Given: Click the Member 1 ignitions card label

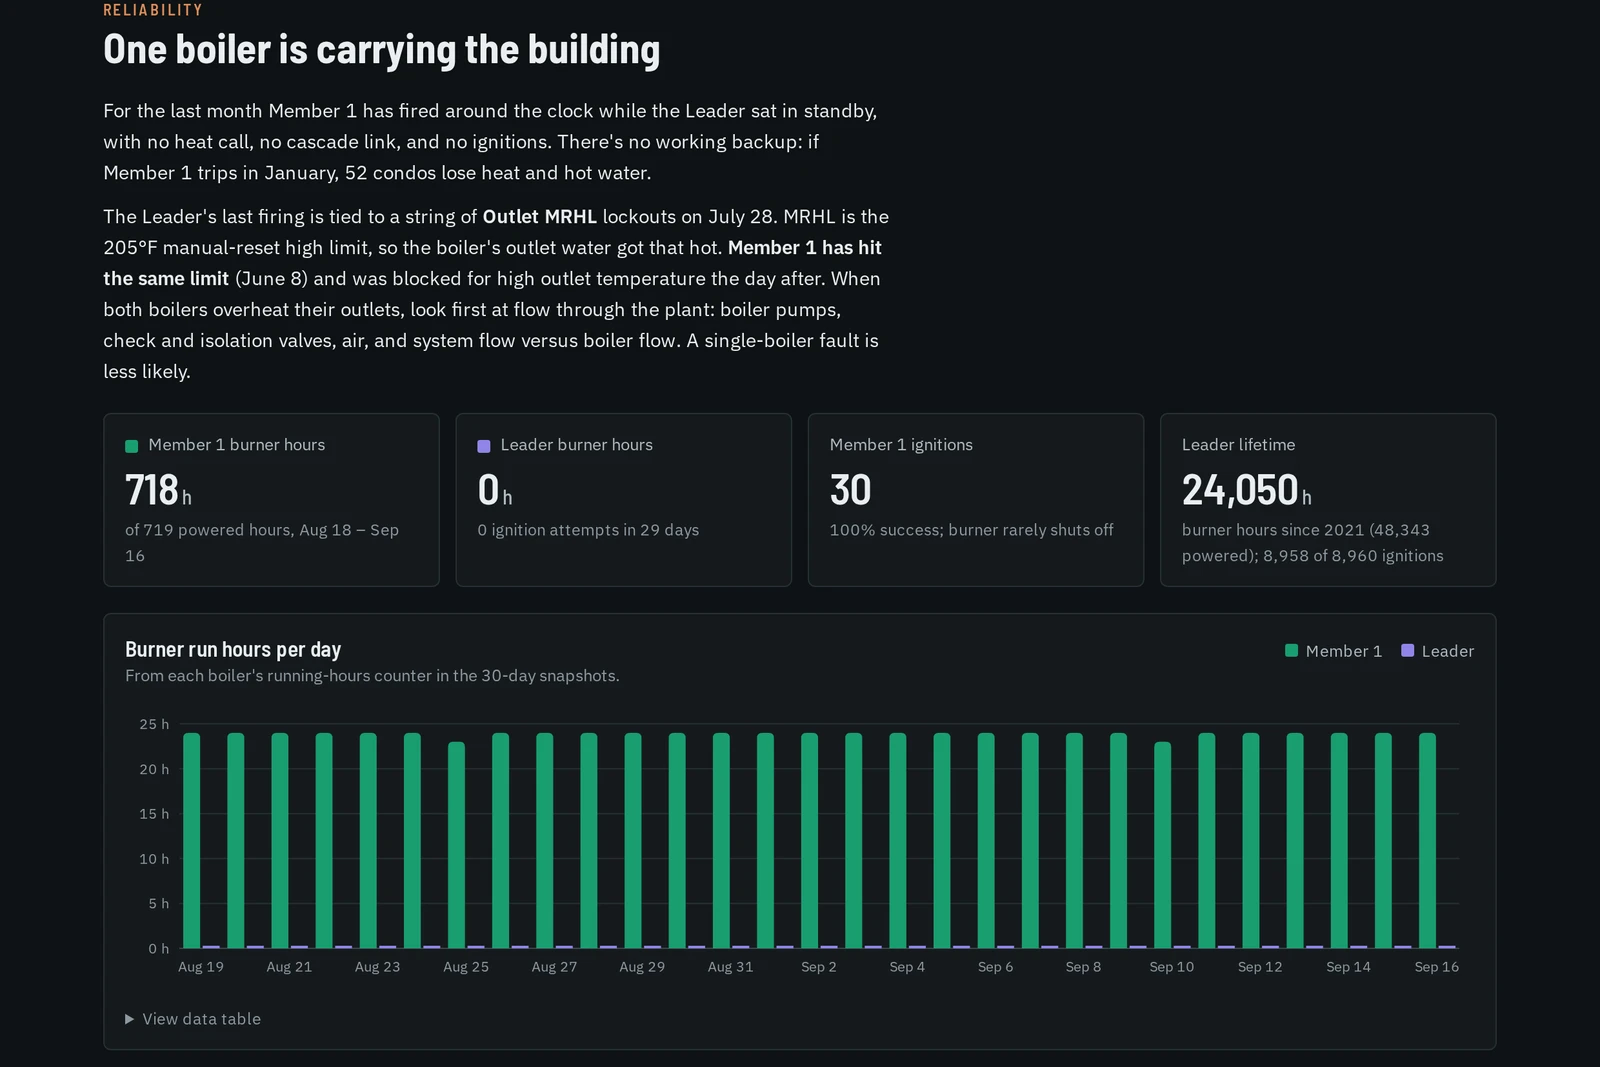Looking at the screenshot, I should (x=901, y=445).
